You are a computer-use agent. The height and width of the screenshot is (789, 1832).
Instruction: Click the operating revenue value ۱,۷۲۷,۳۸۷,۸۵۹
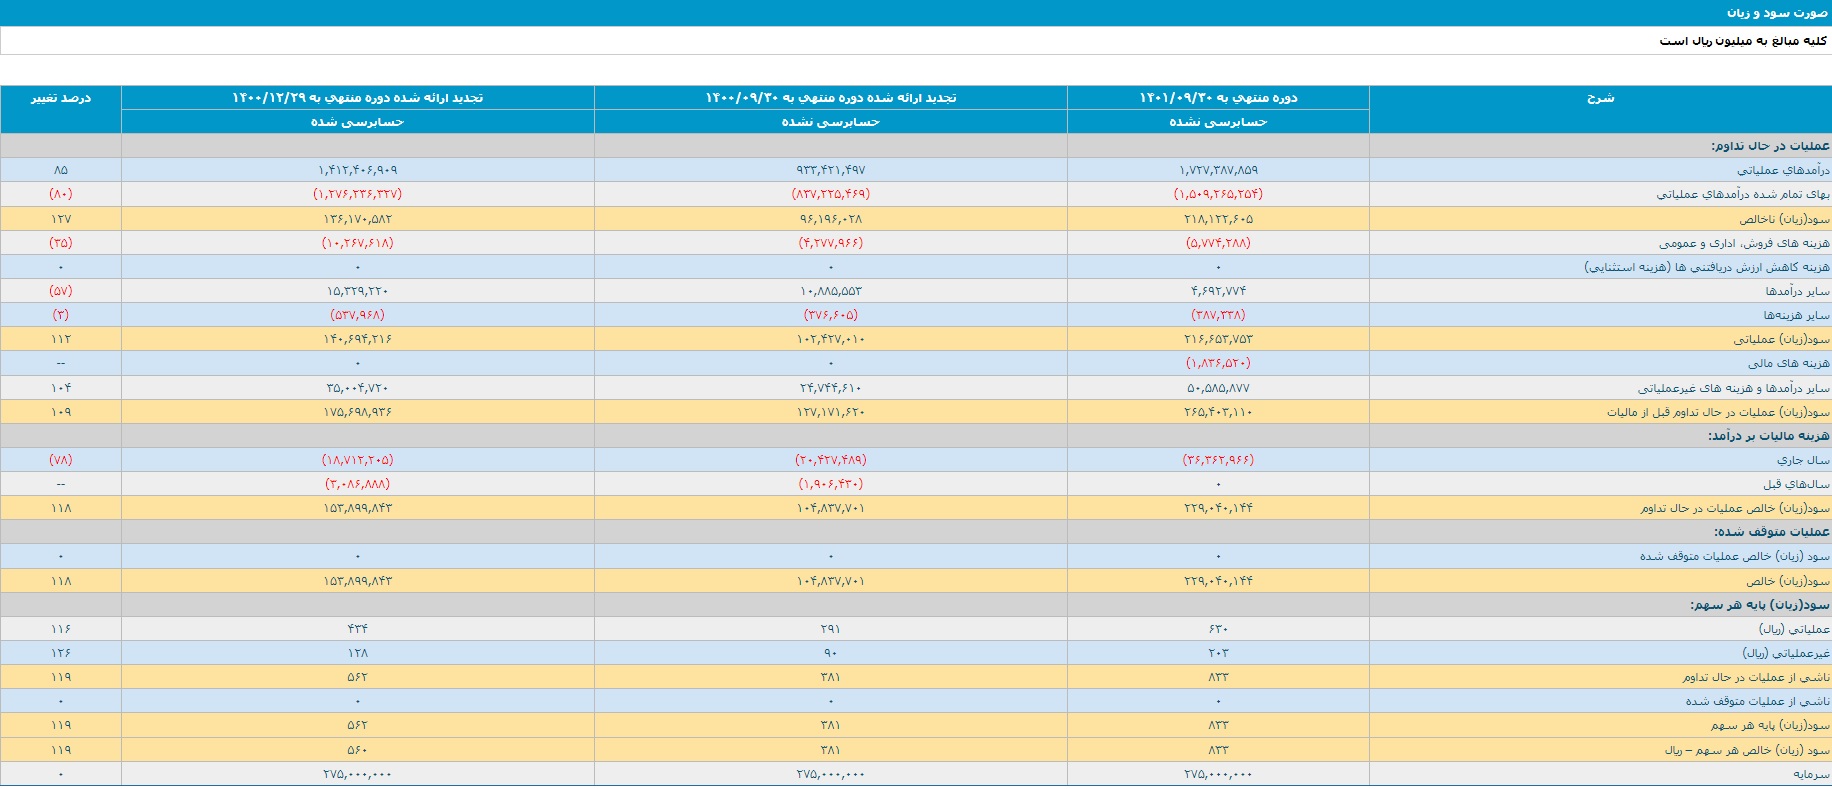tap(1218, 170)
